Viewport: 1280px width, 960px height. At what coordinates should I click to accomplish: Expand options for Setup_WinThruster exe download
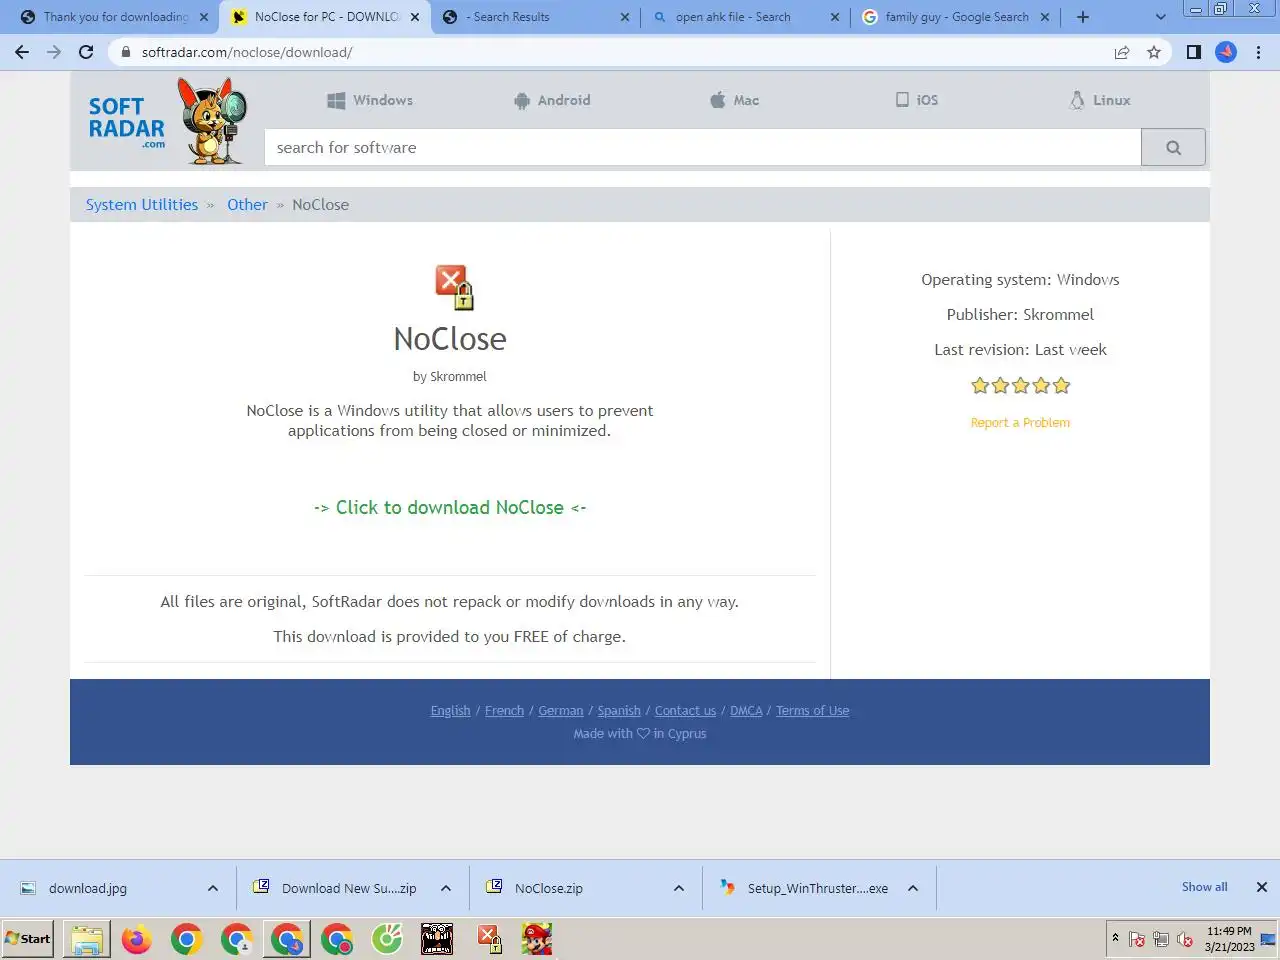click(x=913, y=888)
